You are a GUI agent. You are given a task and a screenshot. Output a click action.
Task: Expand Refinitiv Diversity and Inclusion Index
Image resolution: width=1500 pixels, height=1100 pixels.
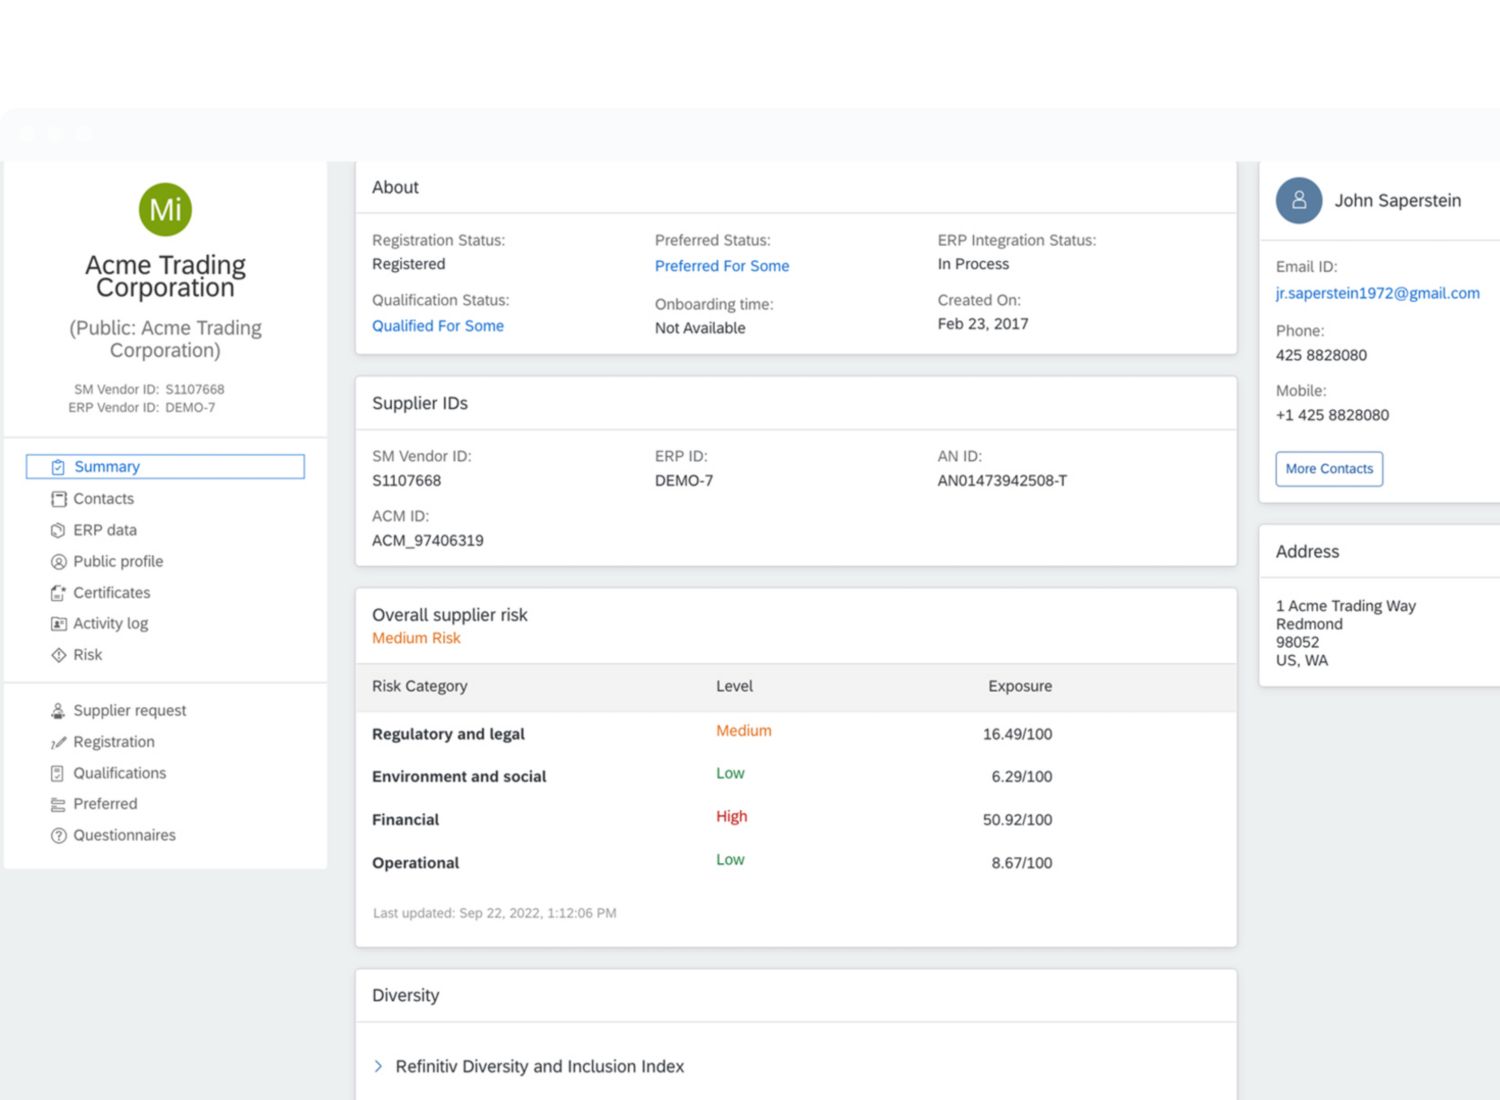378,1066
